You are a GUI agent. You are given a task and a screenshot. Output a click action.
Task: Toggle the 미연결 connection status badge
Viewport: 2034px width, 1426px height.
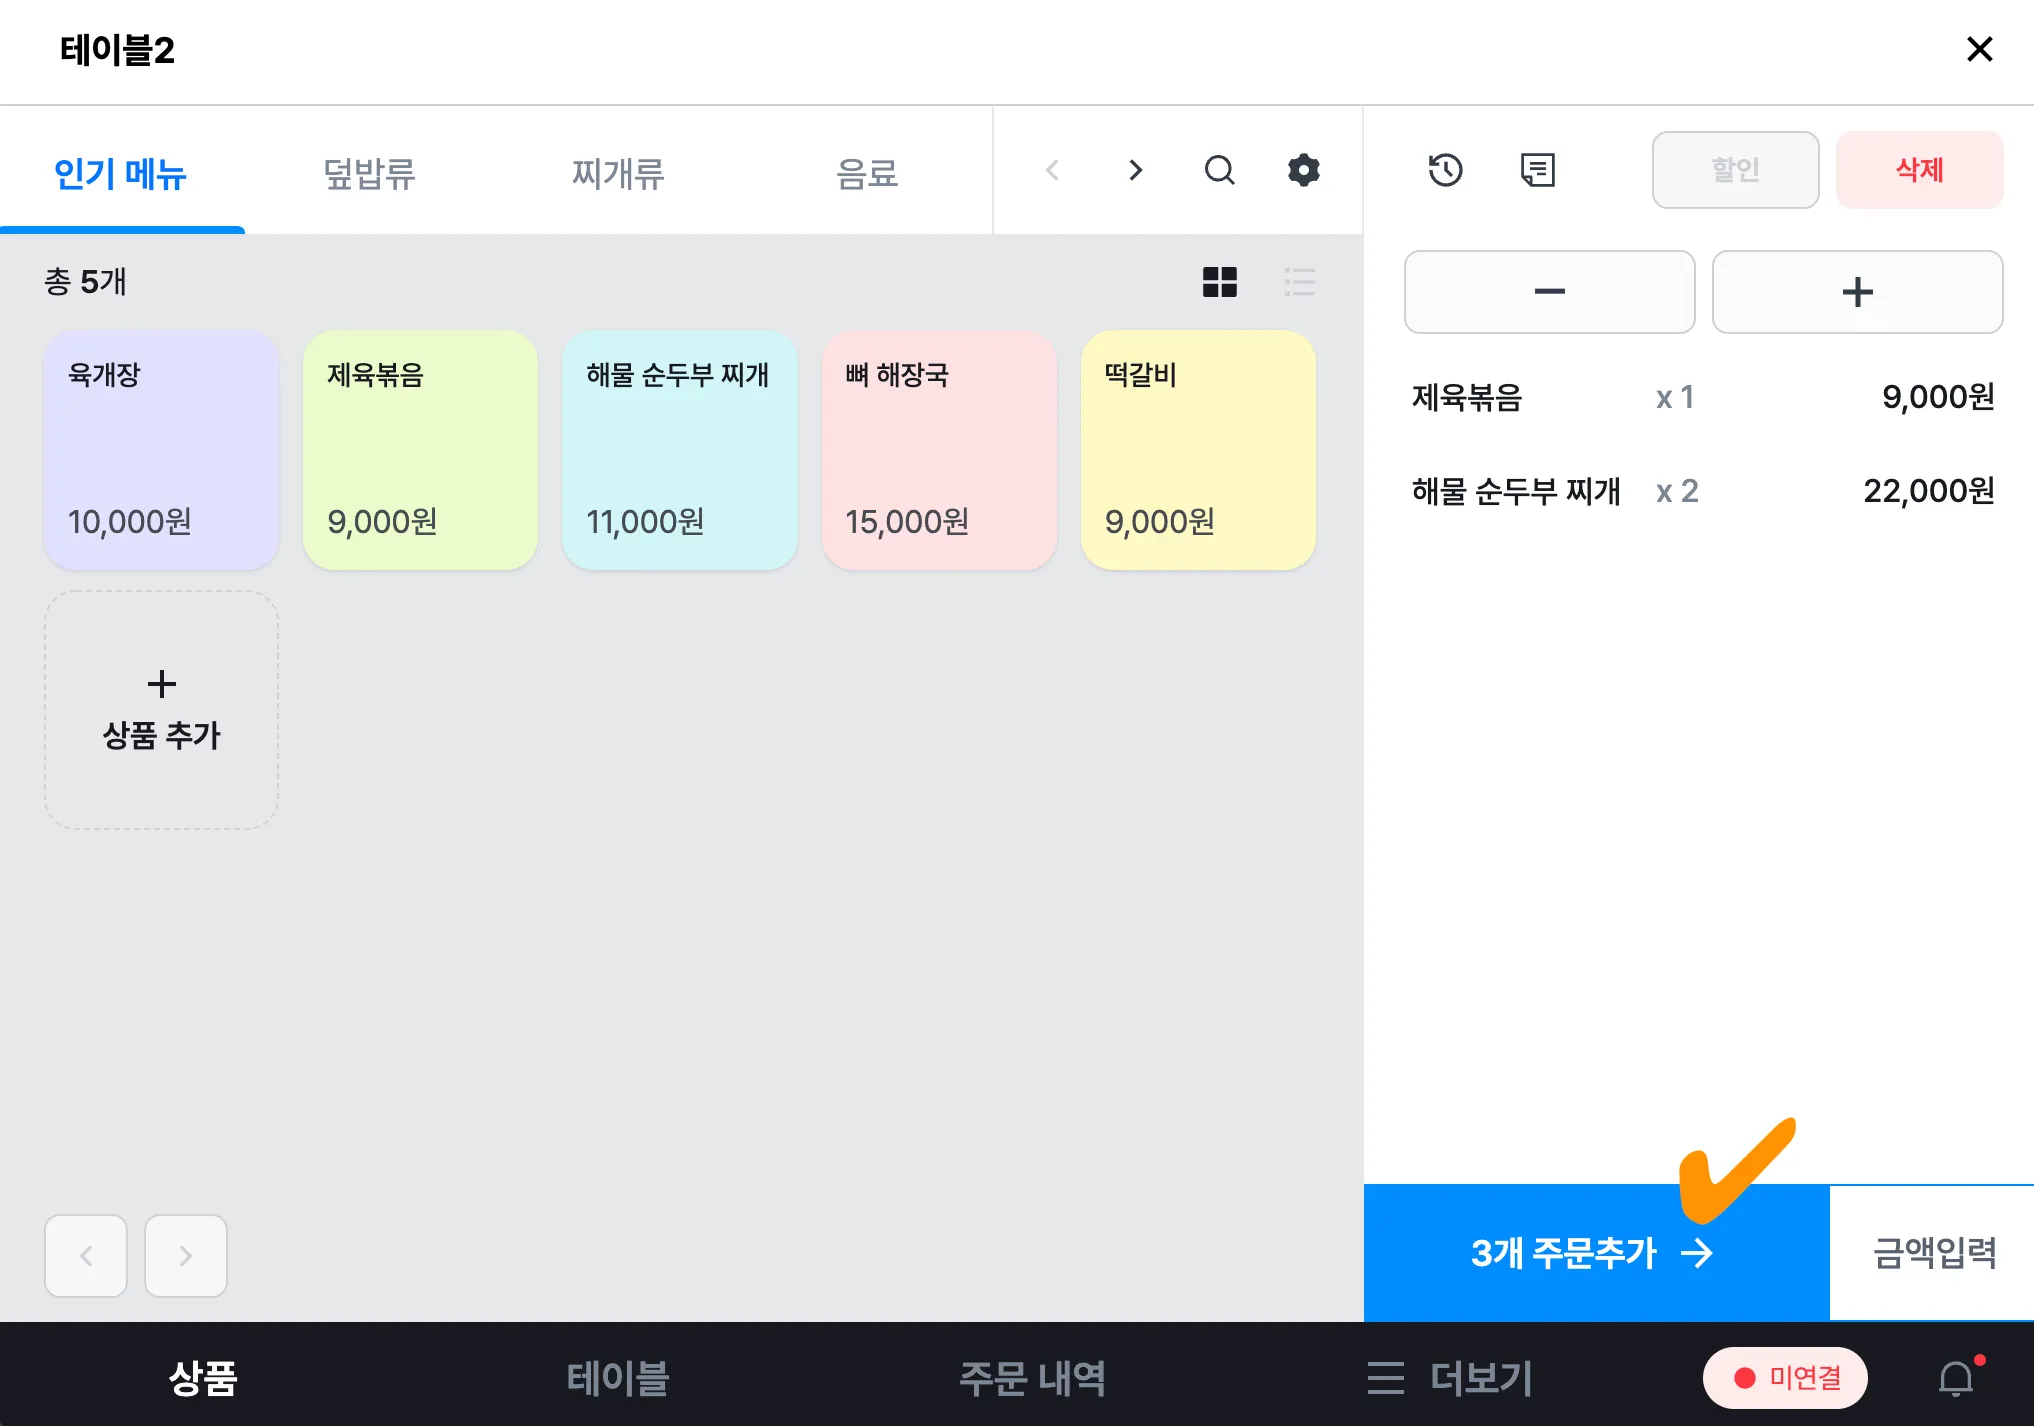(1785, 1378)
